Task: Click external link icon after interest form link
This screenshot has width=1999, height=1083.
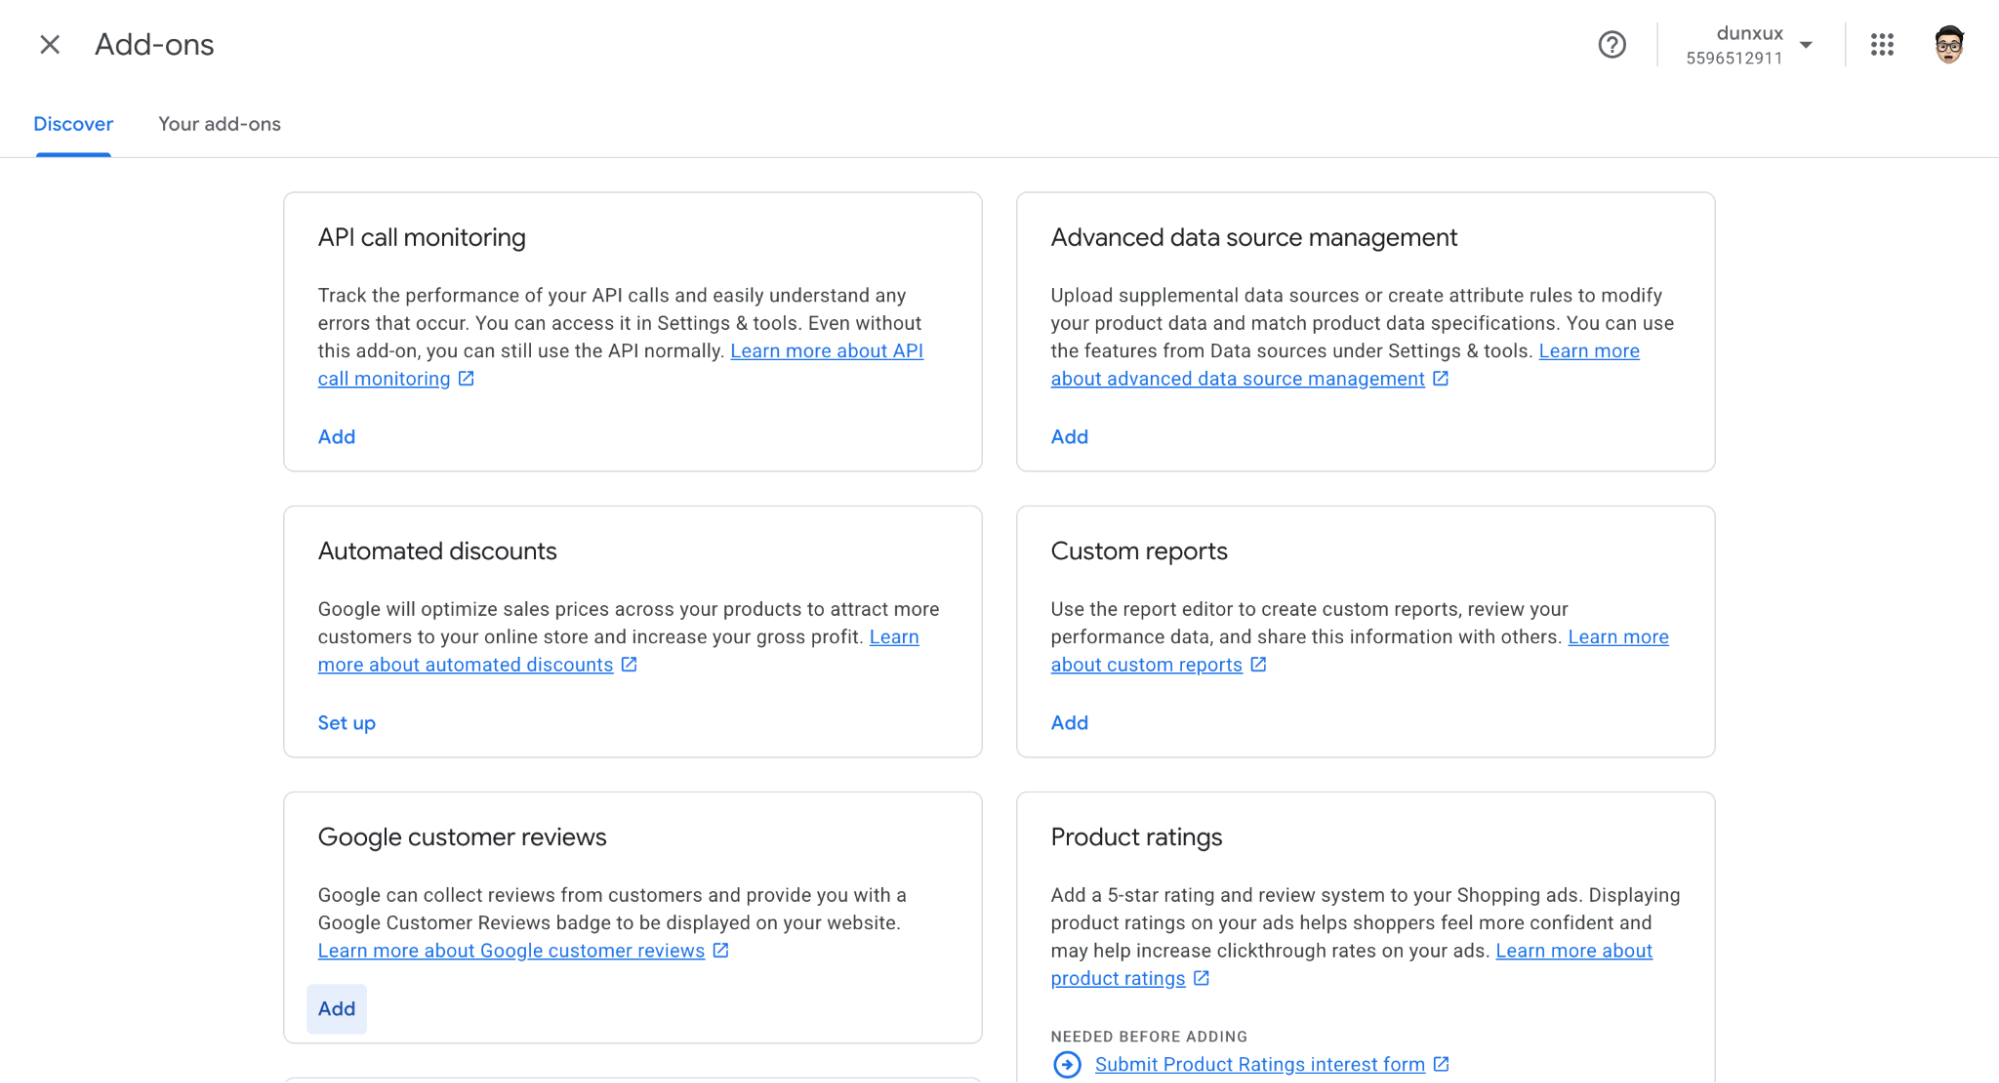Action: point(1440,1064)
